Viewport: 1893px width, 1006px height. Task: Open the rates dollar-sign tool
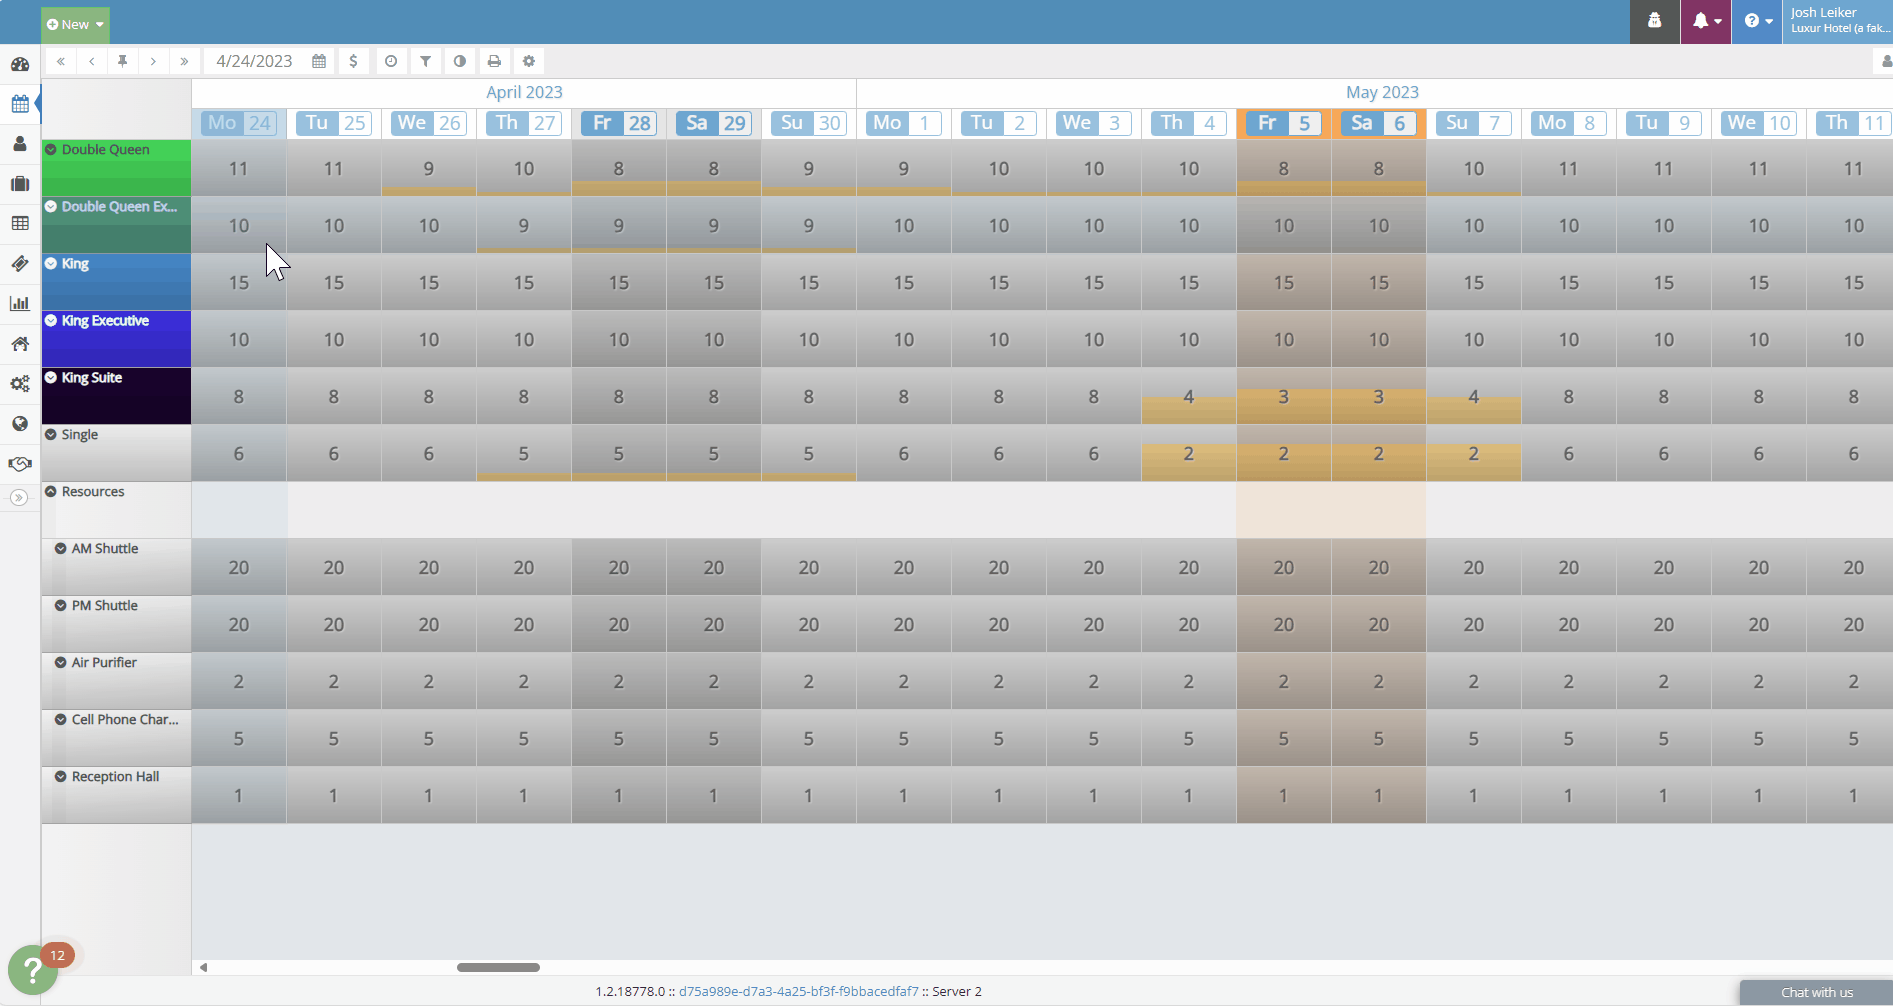click(x=354, y=61)
